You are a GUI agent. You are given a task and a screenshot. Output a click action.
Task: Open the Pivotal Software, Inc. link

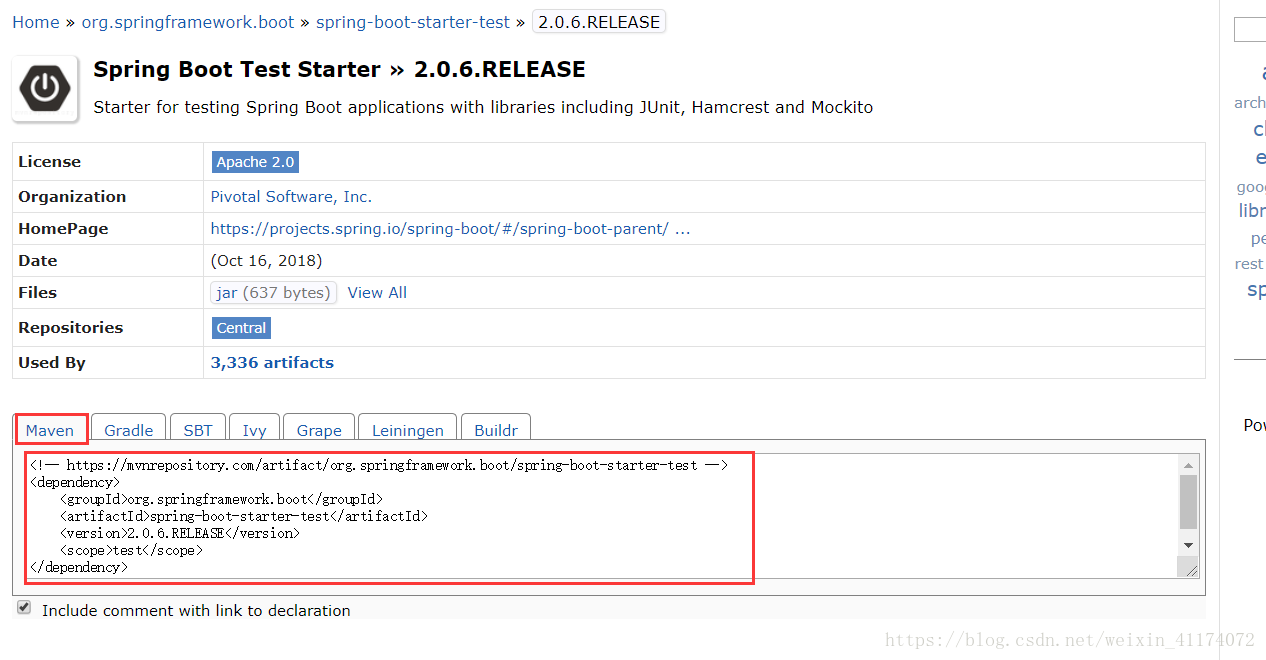click(291, 197)
